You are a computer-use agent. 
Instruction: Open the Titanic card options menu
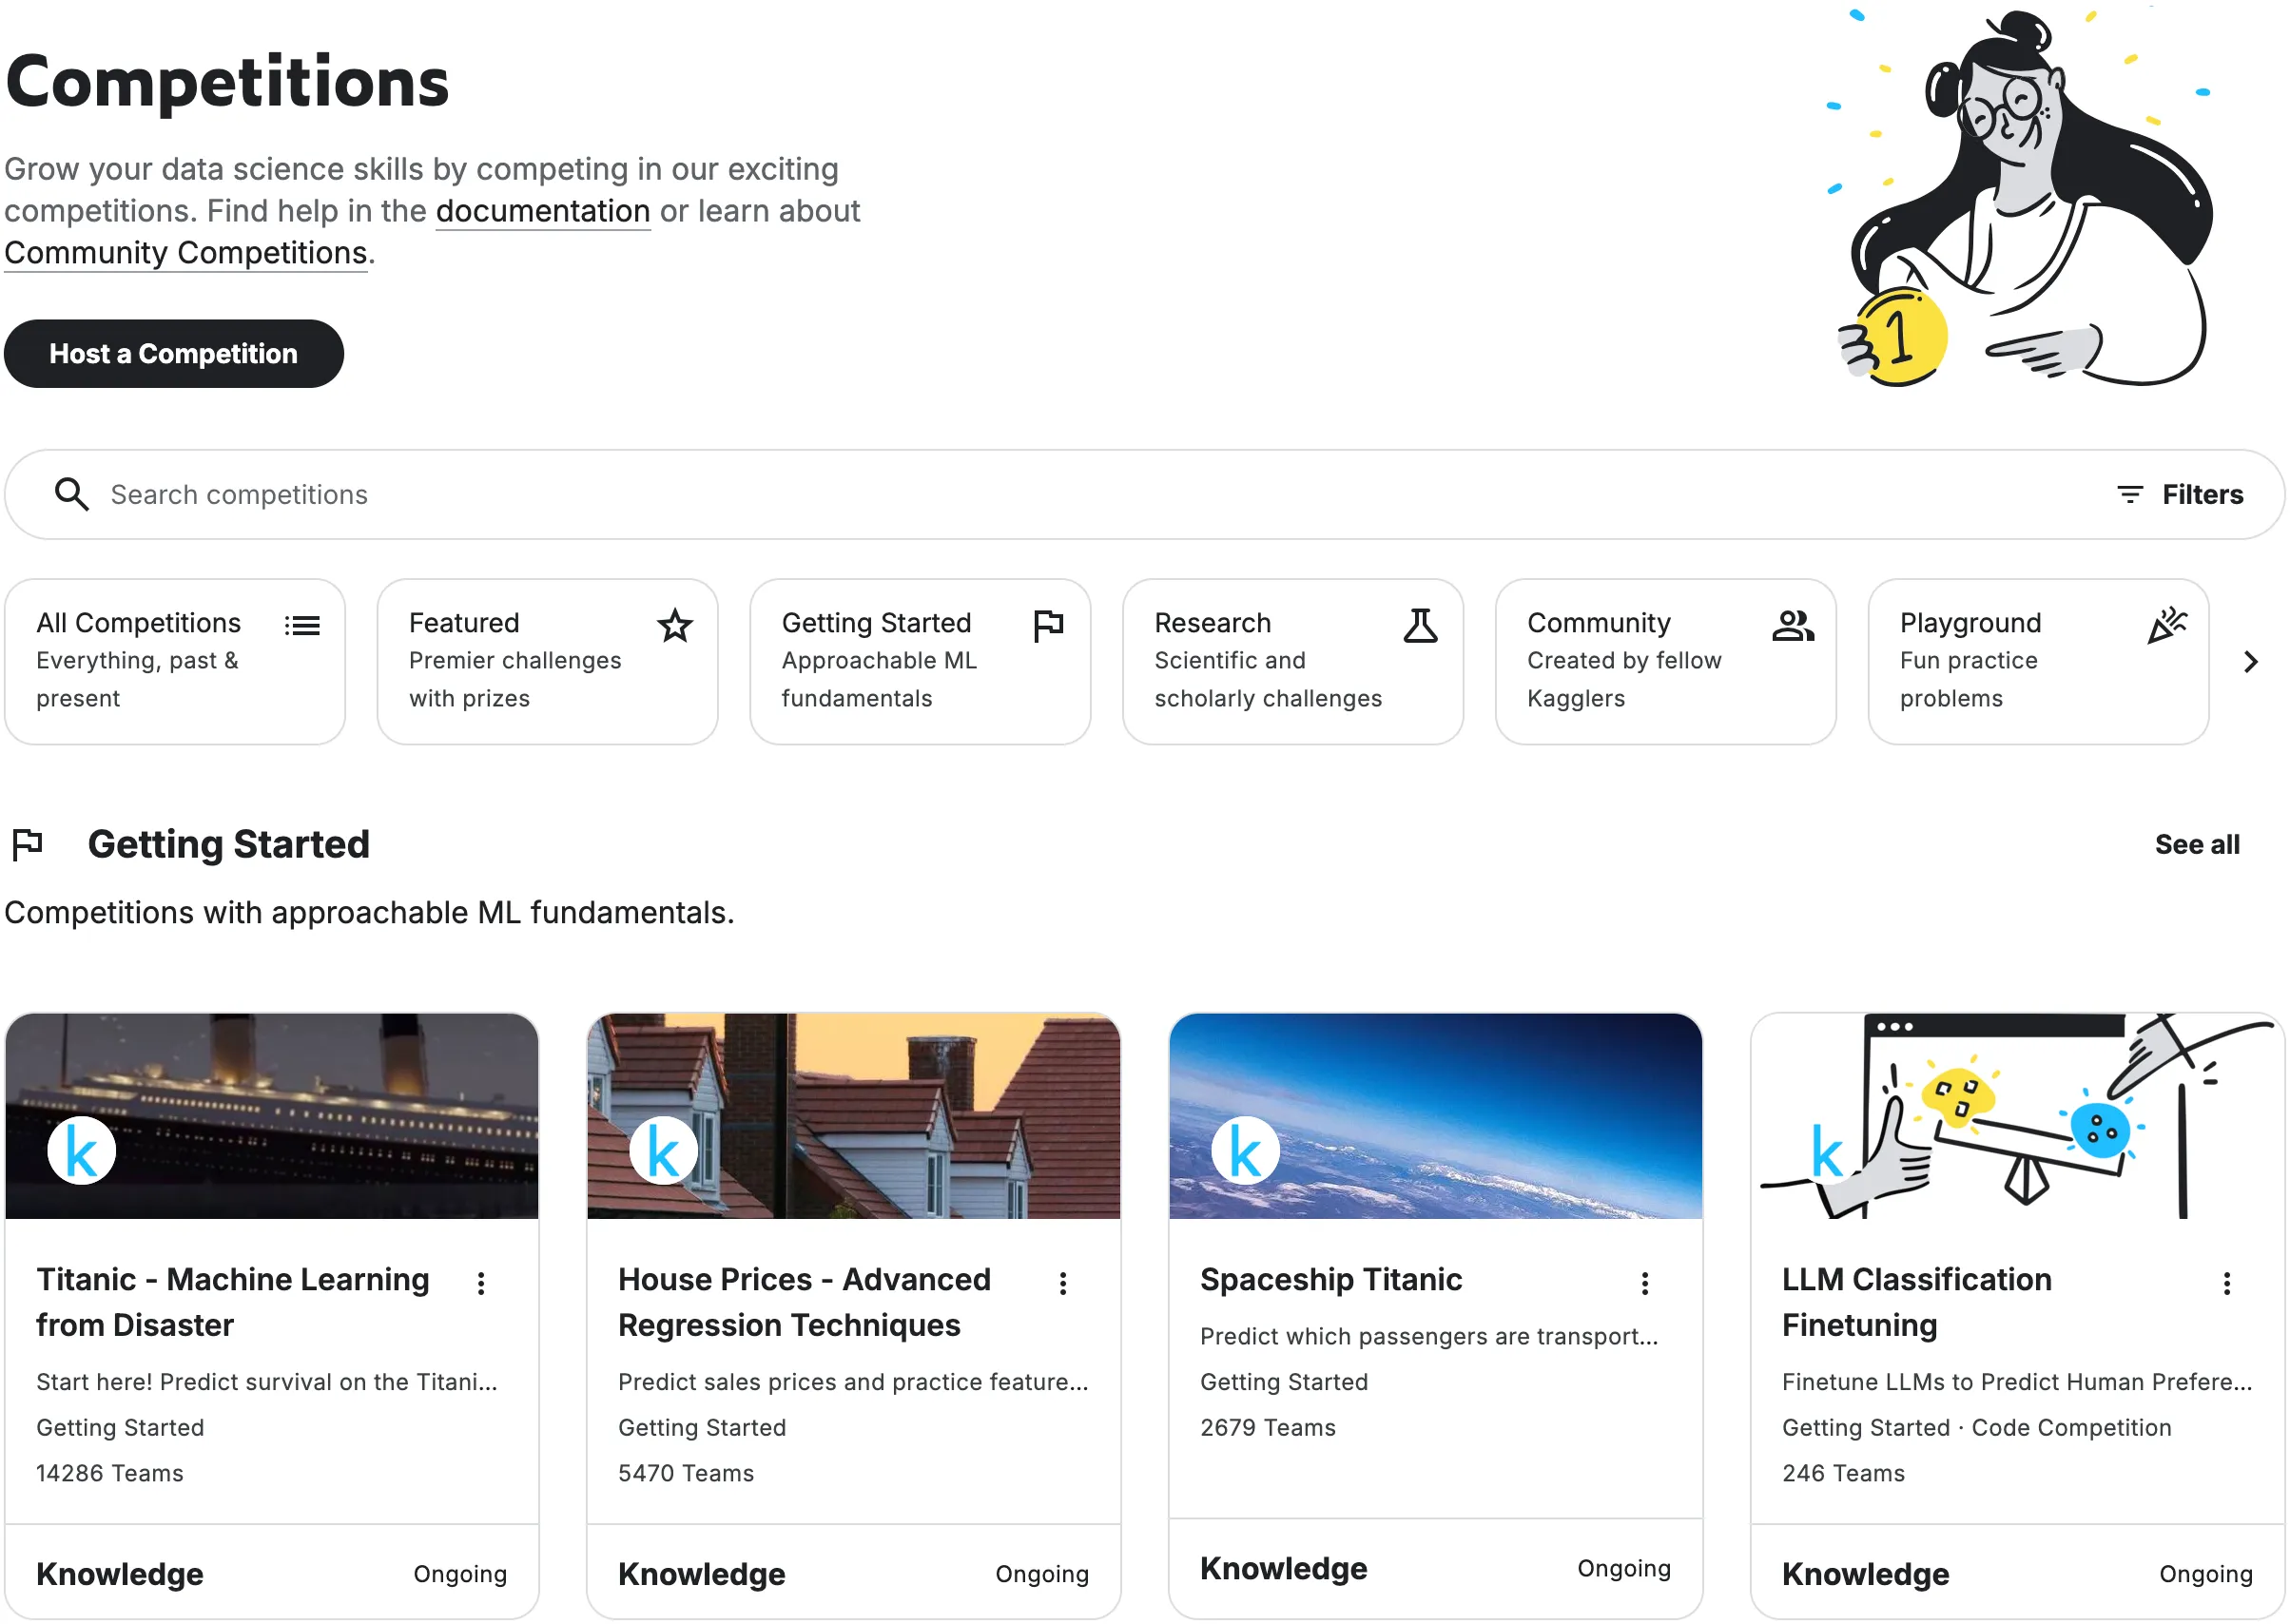pos(481,1283)
